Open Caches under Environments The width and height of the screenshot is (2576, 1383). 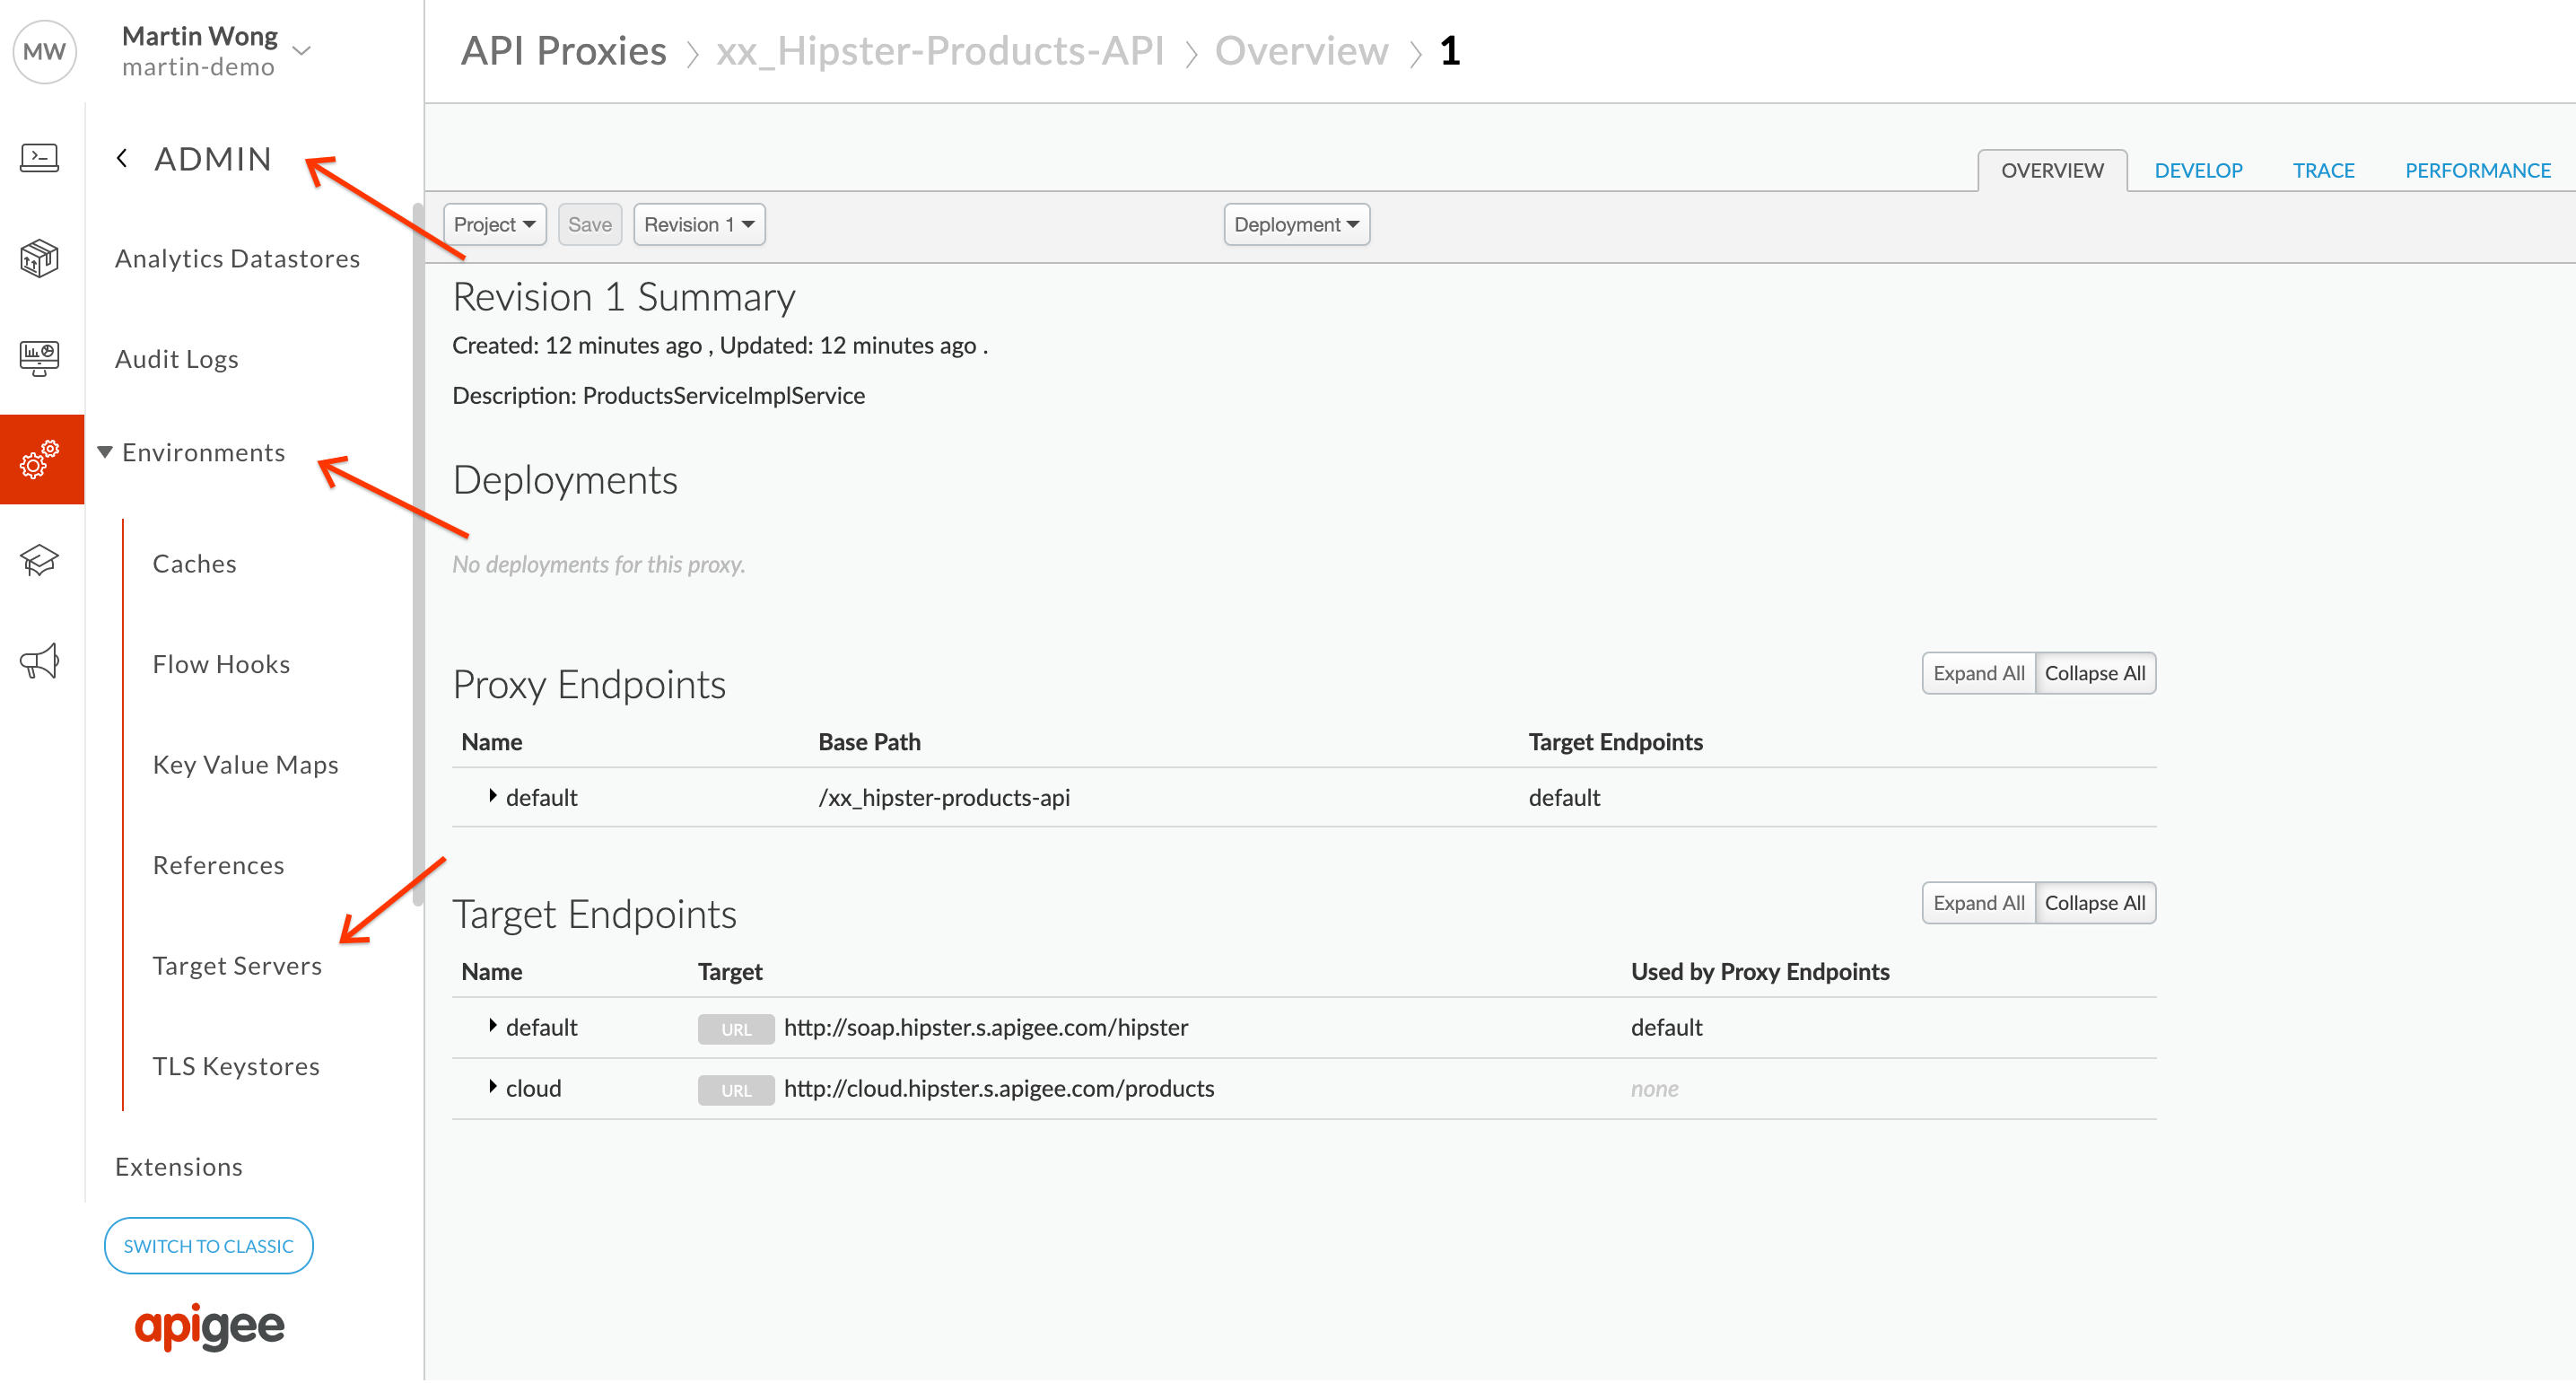[194, 564]
